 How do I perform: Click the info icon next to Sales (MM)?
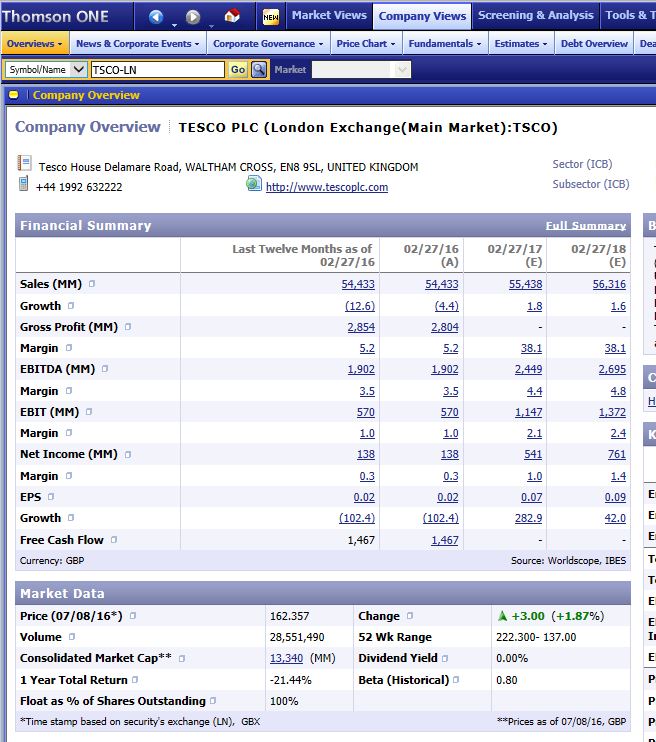pyautogui.click(x=92, y=285)
